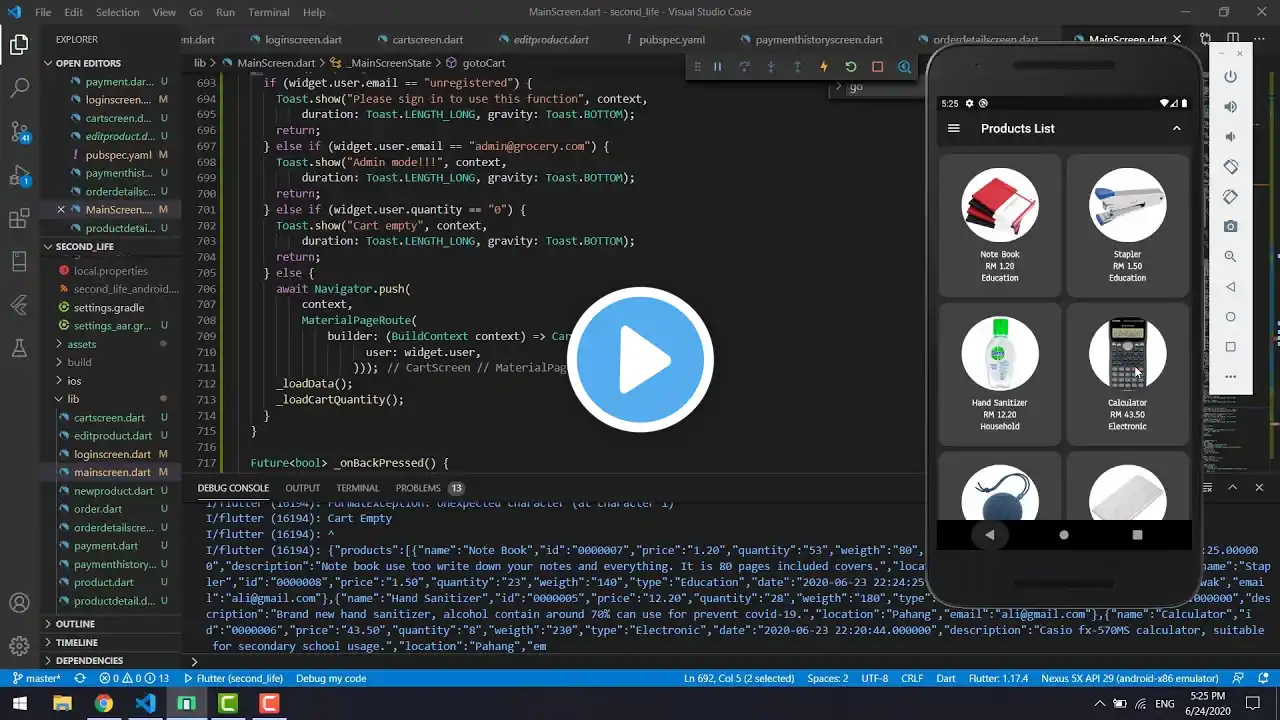
Task: Click the green Restart debug icon
Action: [x=850, y=67]
